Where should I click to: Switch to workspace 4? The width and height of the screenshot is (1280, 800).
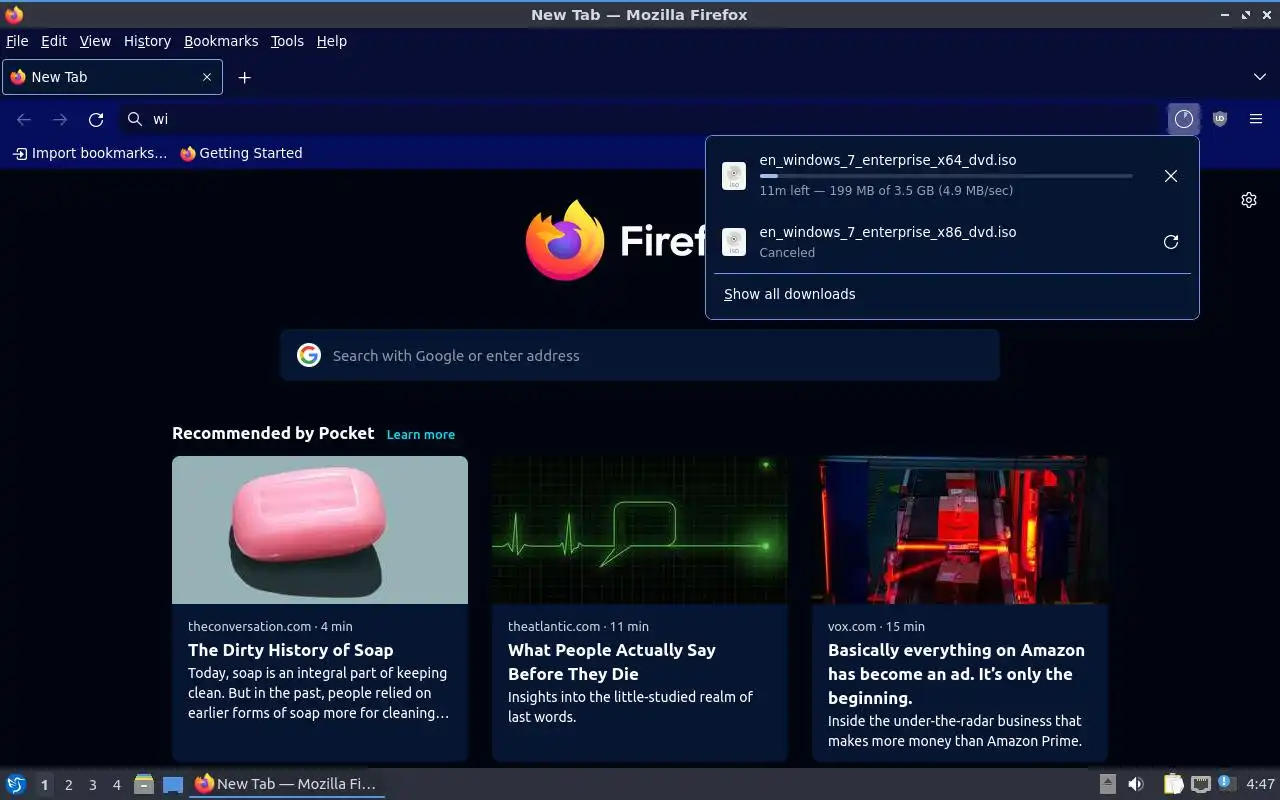point(116,785)
